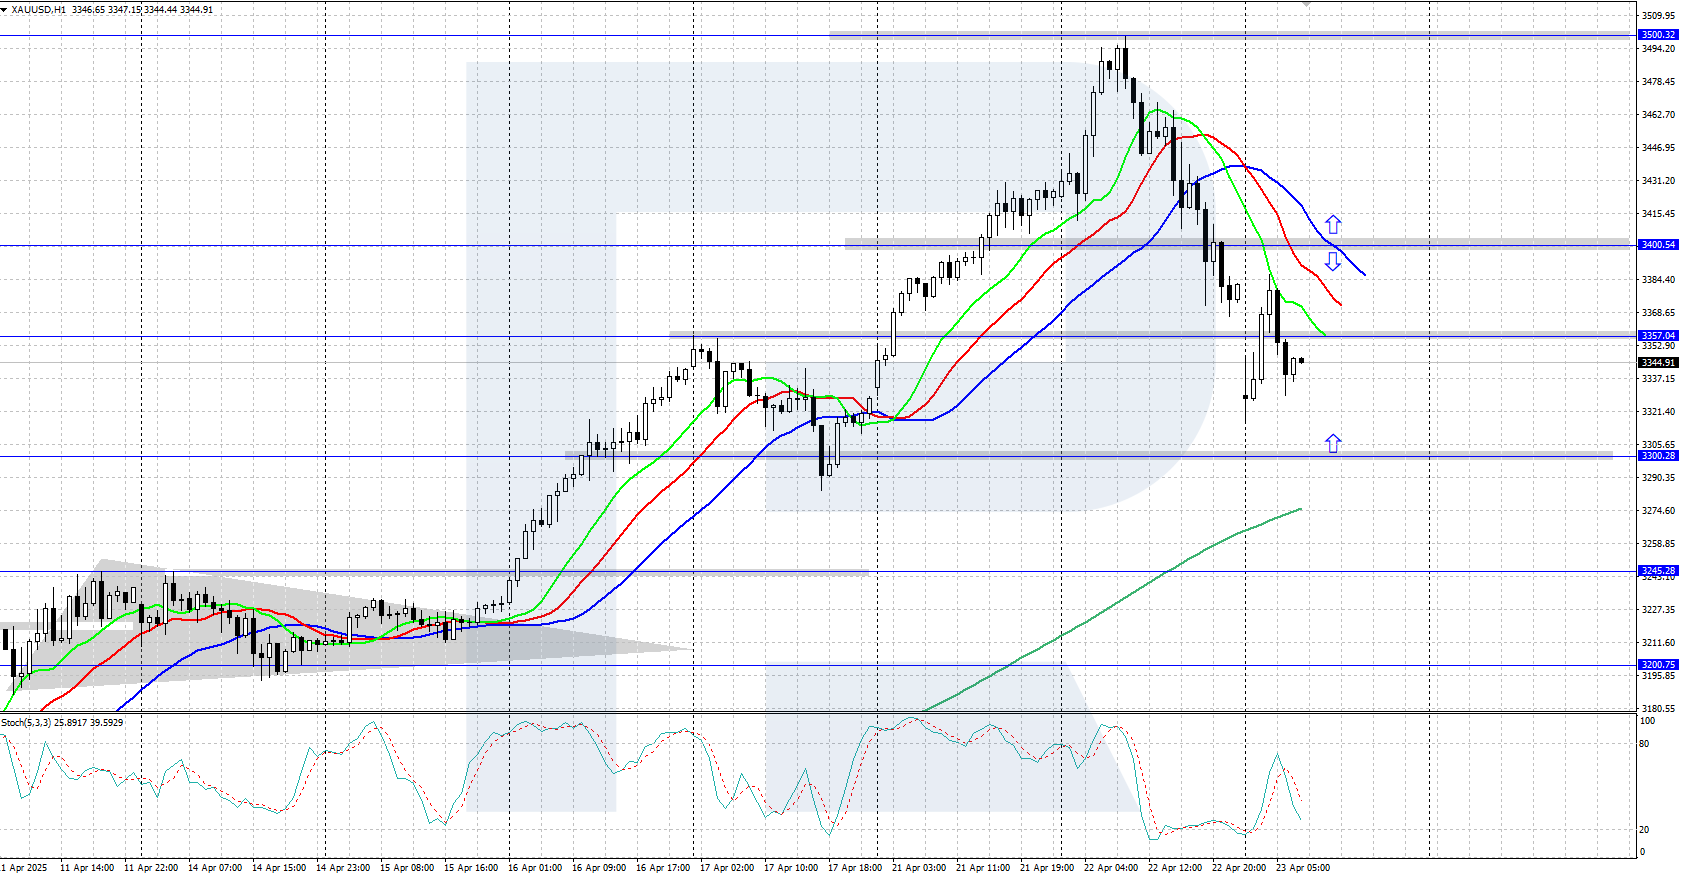
Task: Click the up arrow above the 3400.54 level
Action: click(1333, 225)
